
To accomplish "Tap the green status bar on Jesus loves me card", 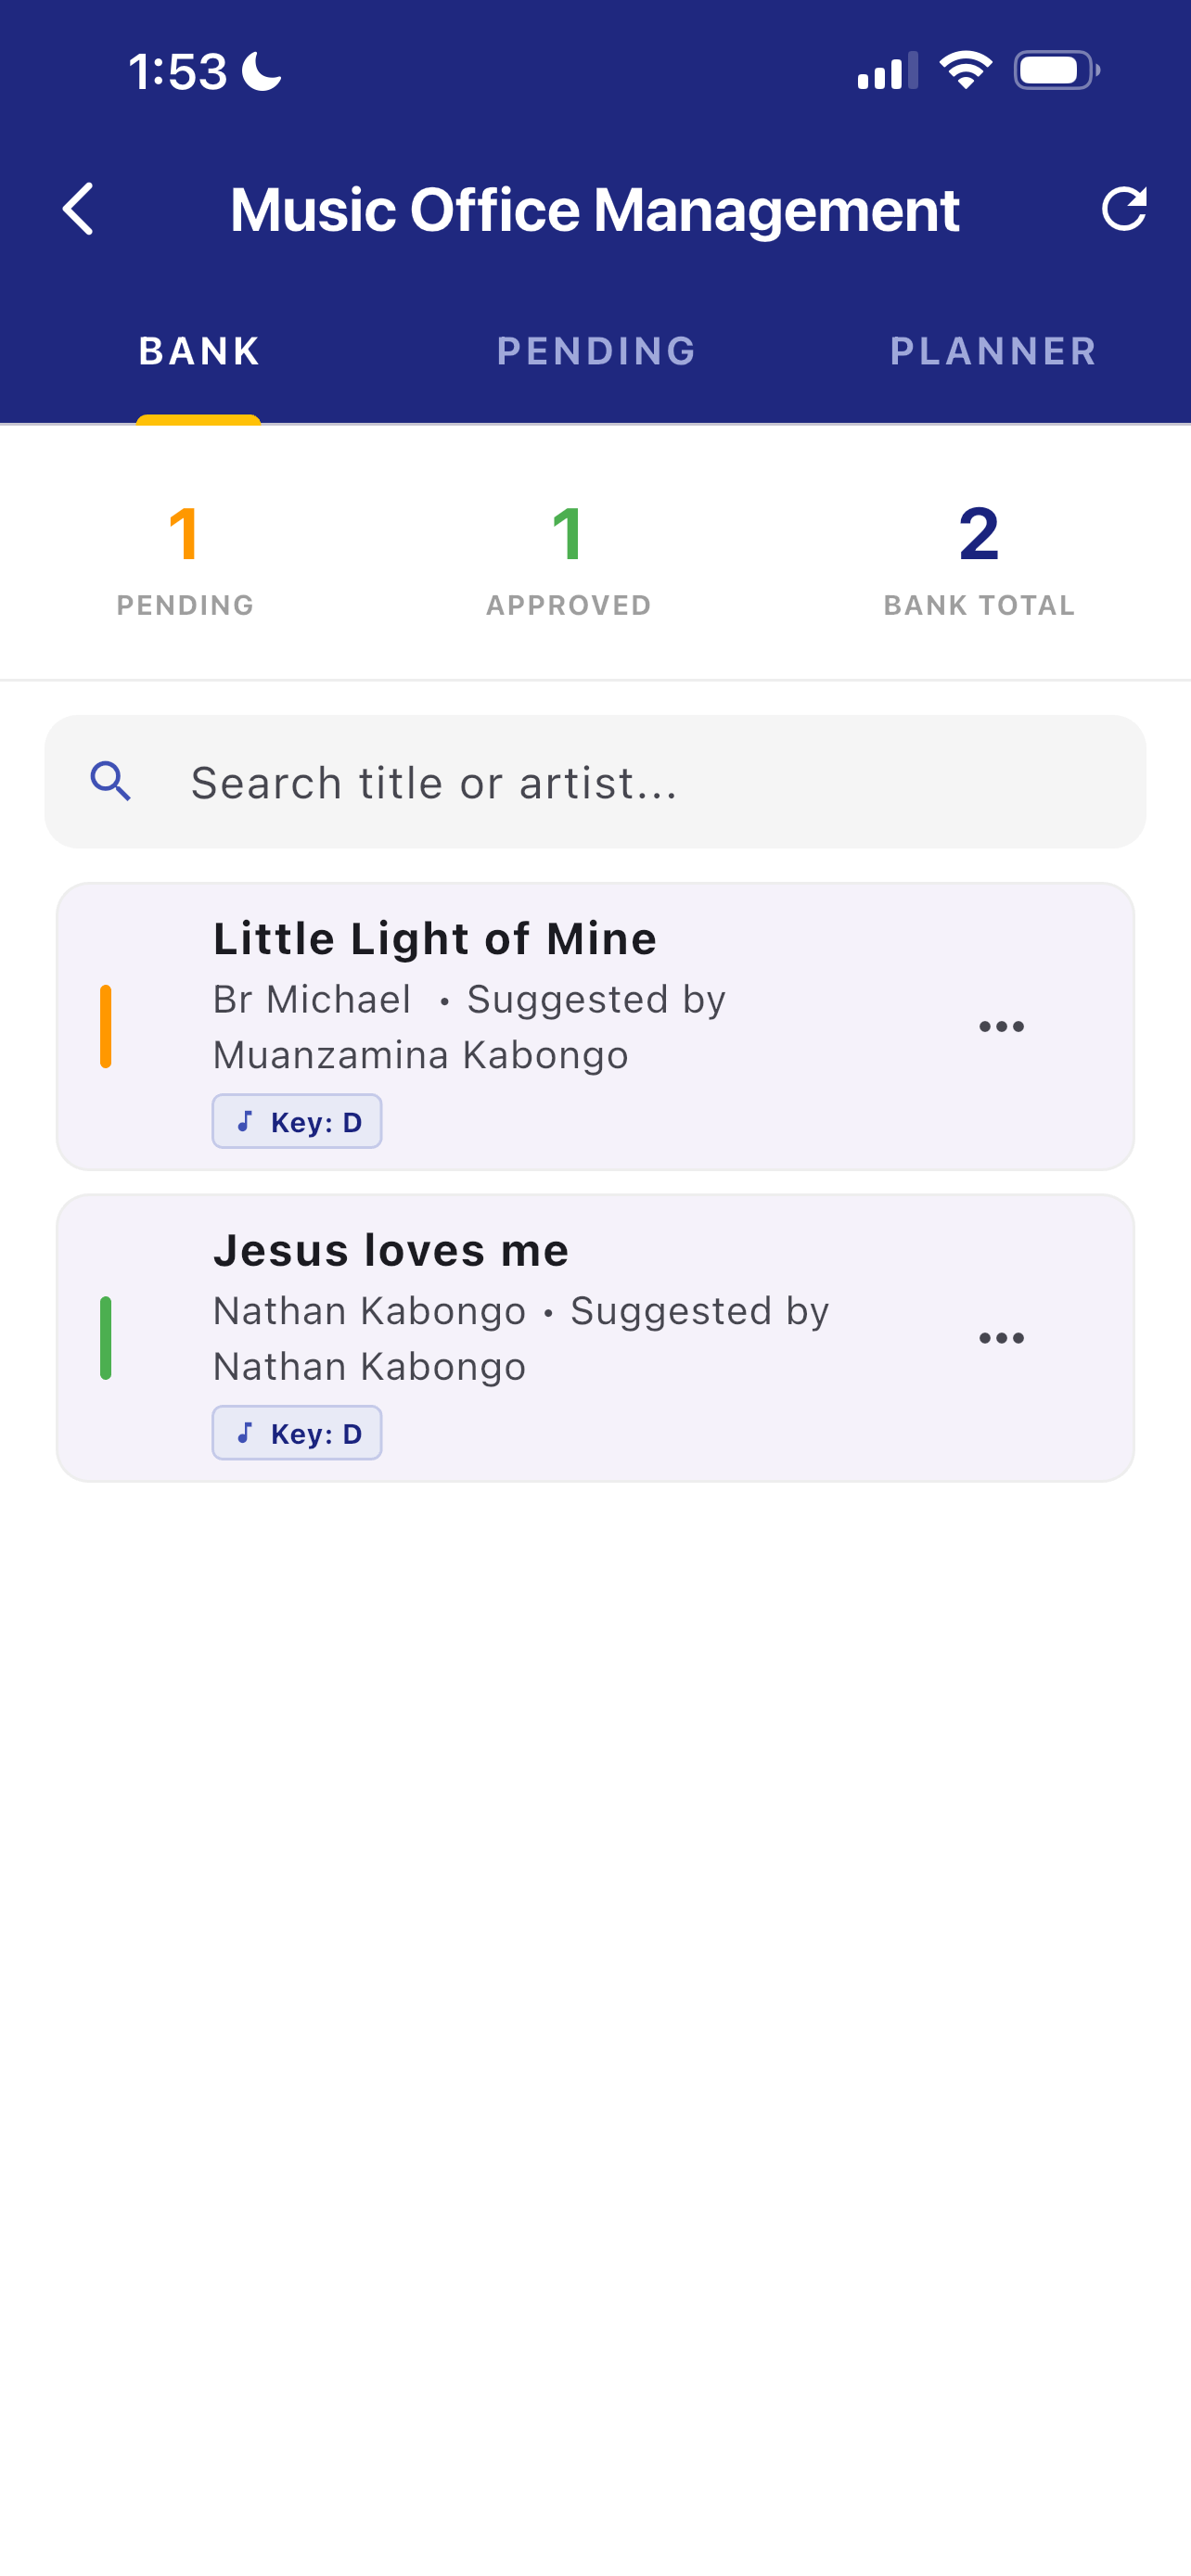I will coord(106,1338).
